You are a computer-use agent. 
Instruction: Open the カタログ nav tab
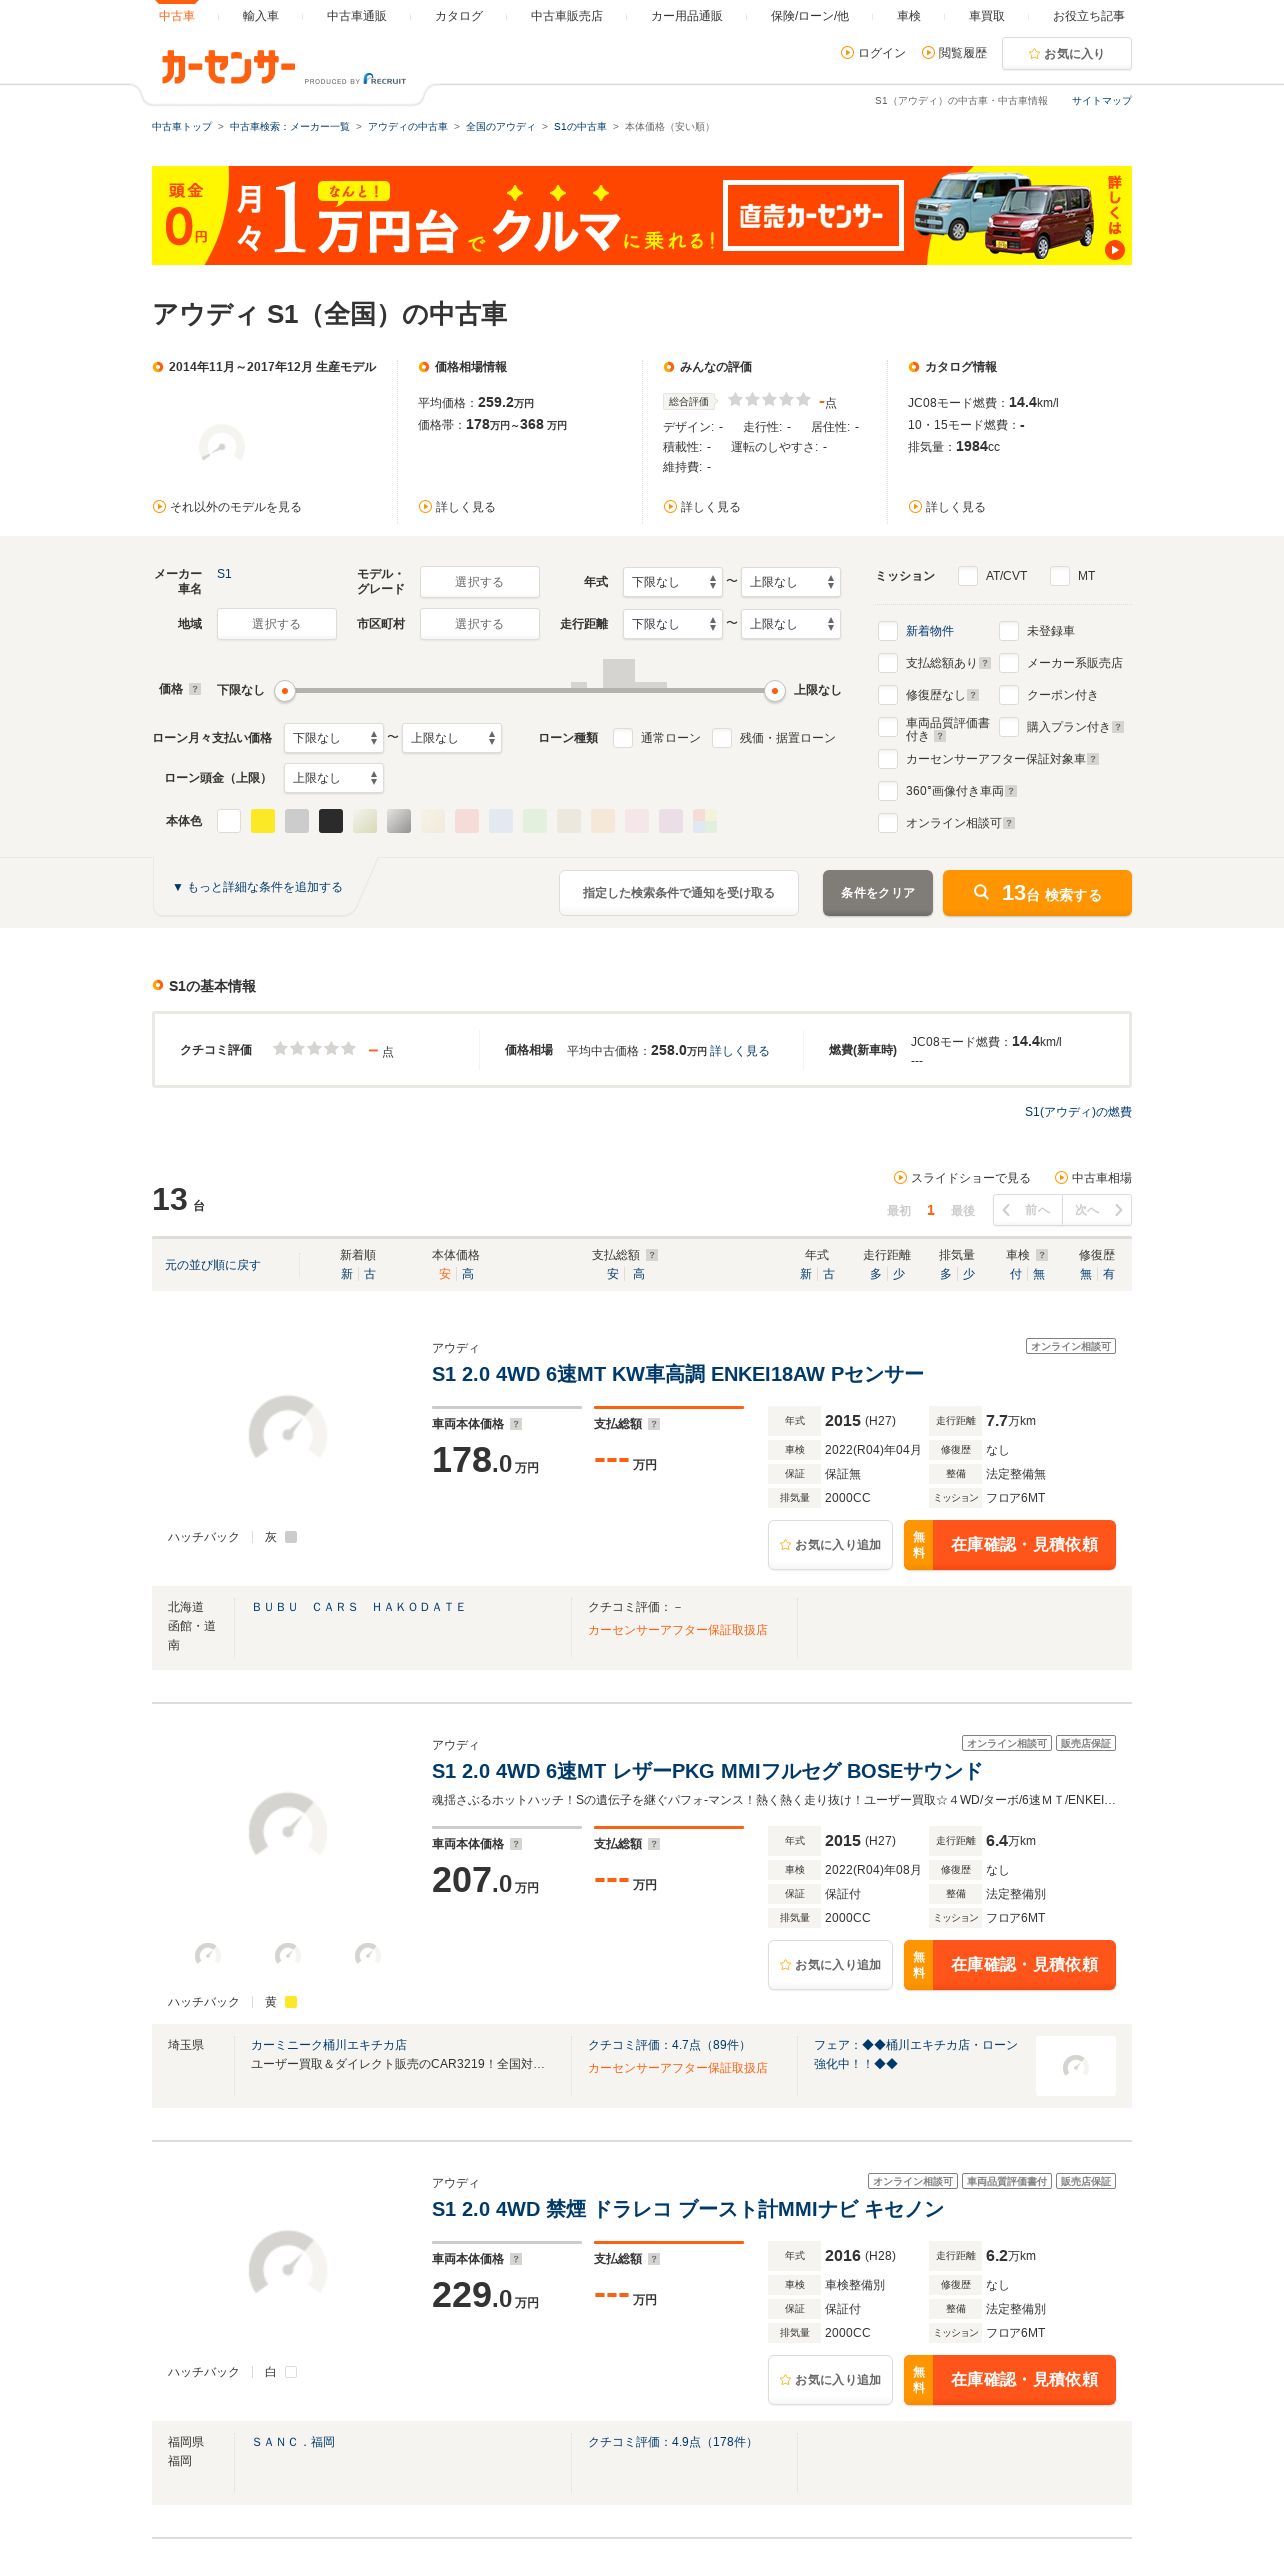[x=459, y=16]
